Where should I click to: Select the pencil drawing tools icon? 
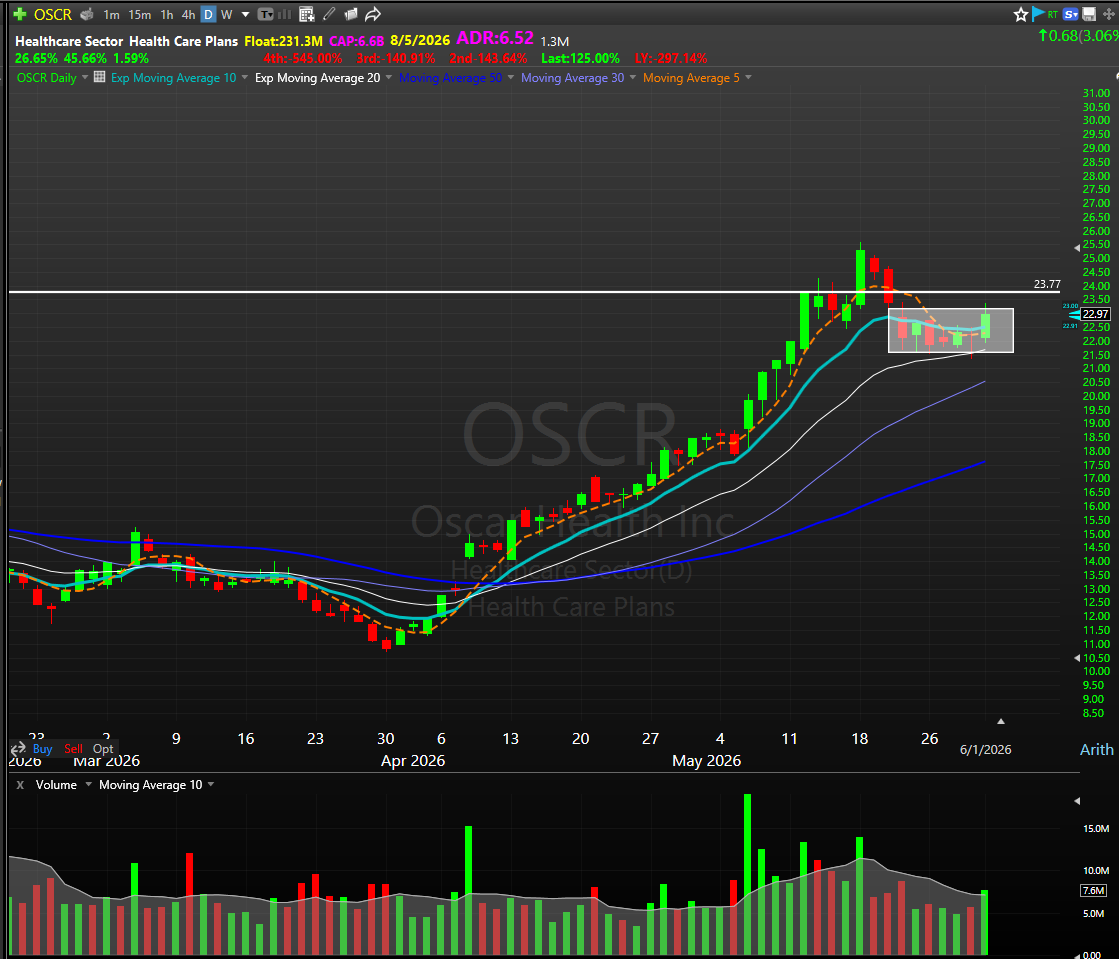click(329, 14)
